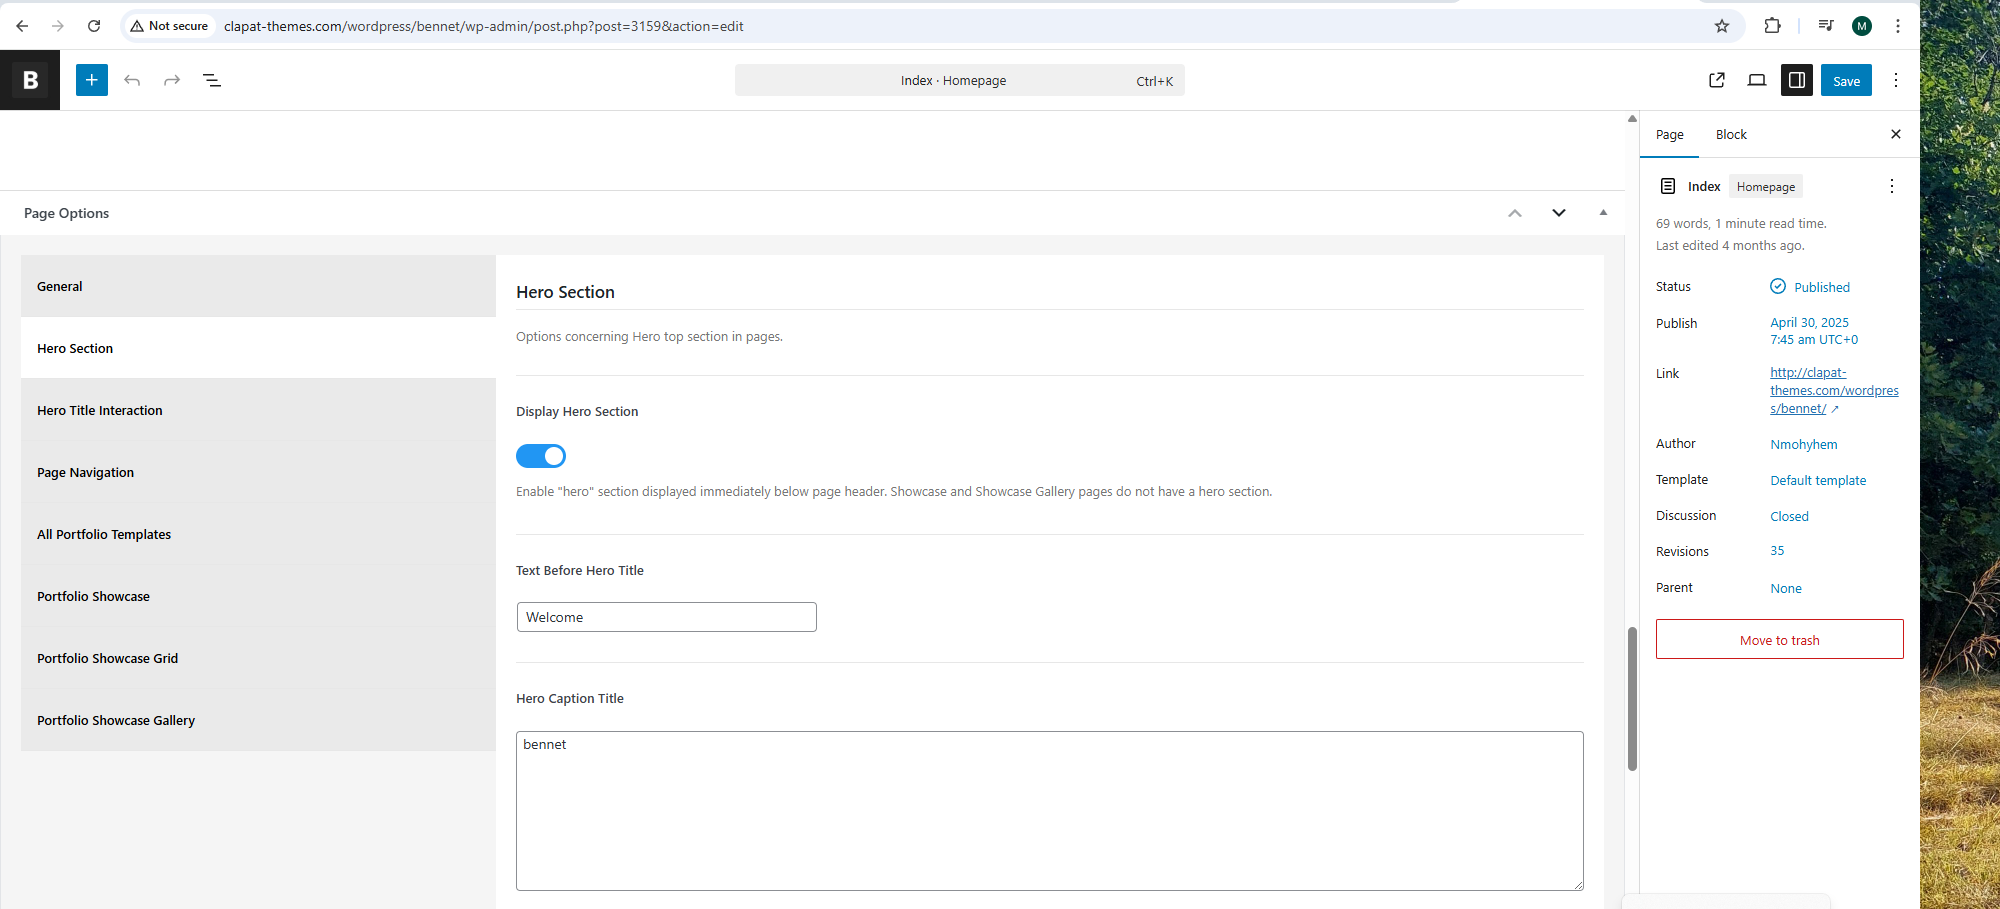Select Page Navigation options tab
Image resolution: width=2000 pixels, height=909 pixels.
[x=258, y=472]
